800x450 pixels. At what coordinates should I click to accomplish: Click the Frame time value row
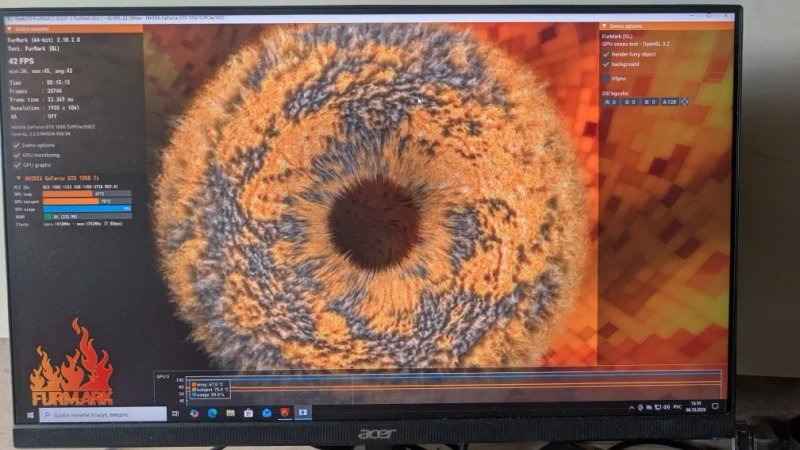pos(41,99)
